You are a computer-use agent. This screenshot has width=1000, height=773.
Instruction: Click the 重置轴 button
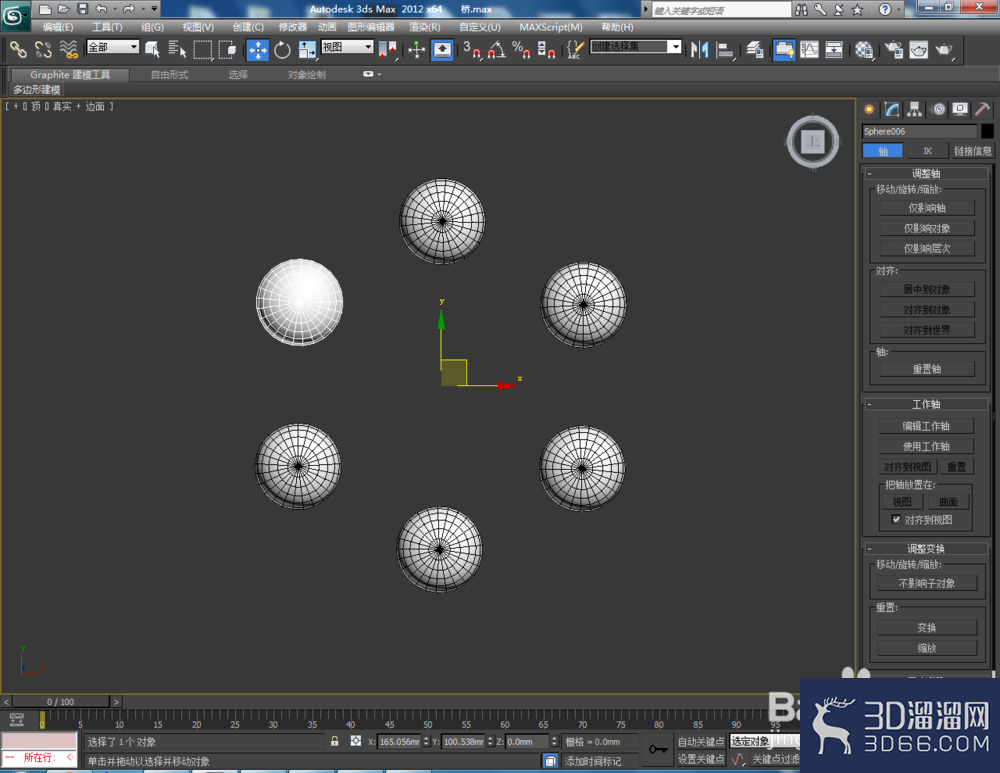point(927,369)
